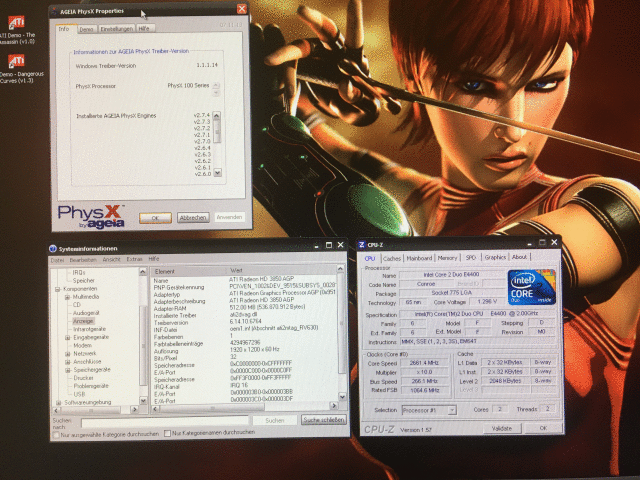
Task: Open the Hilfe menu in Systeminformationen
Action: pos(154,259)
